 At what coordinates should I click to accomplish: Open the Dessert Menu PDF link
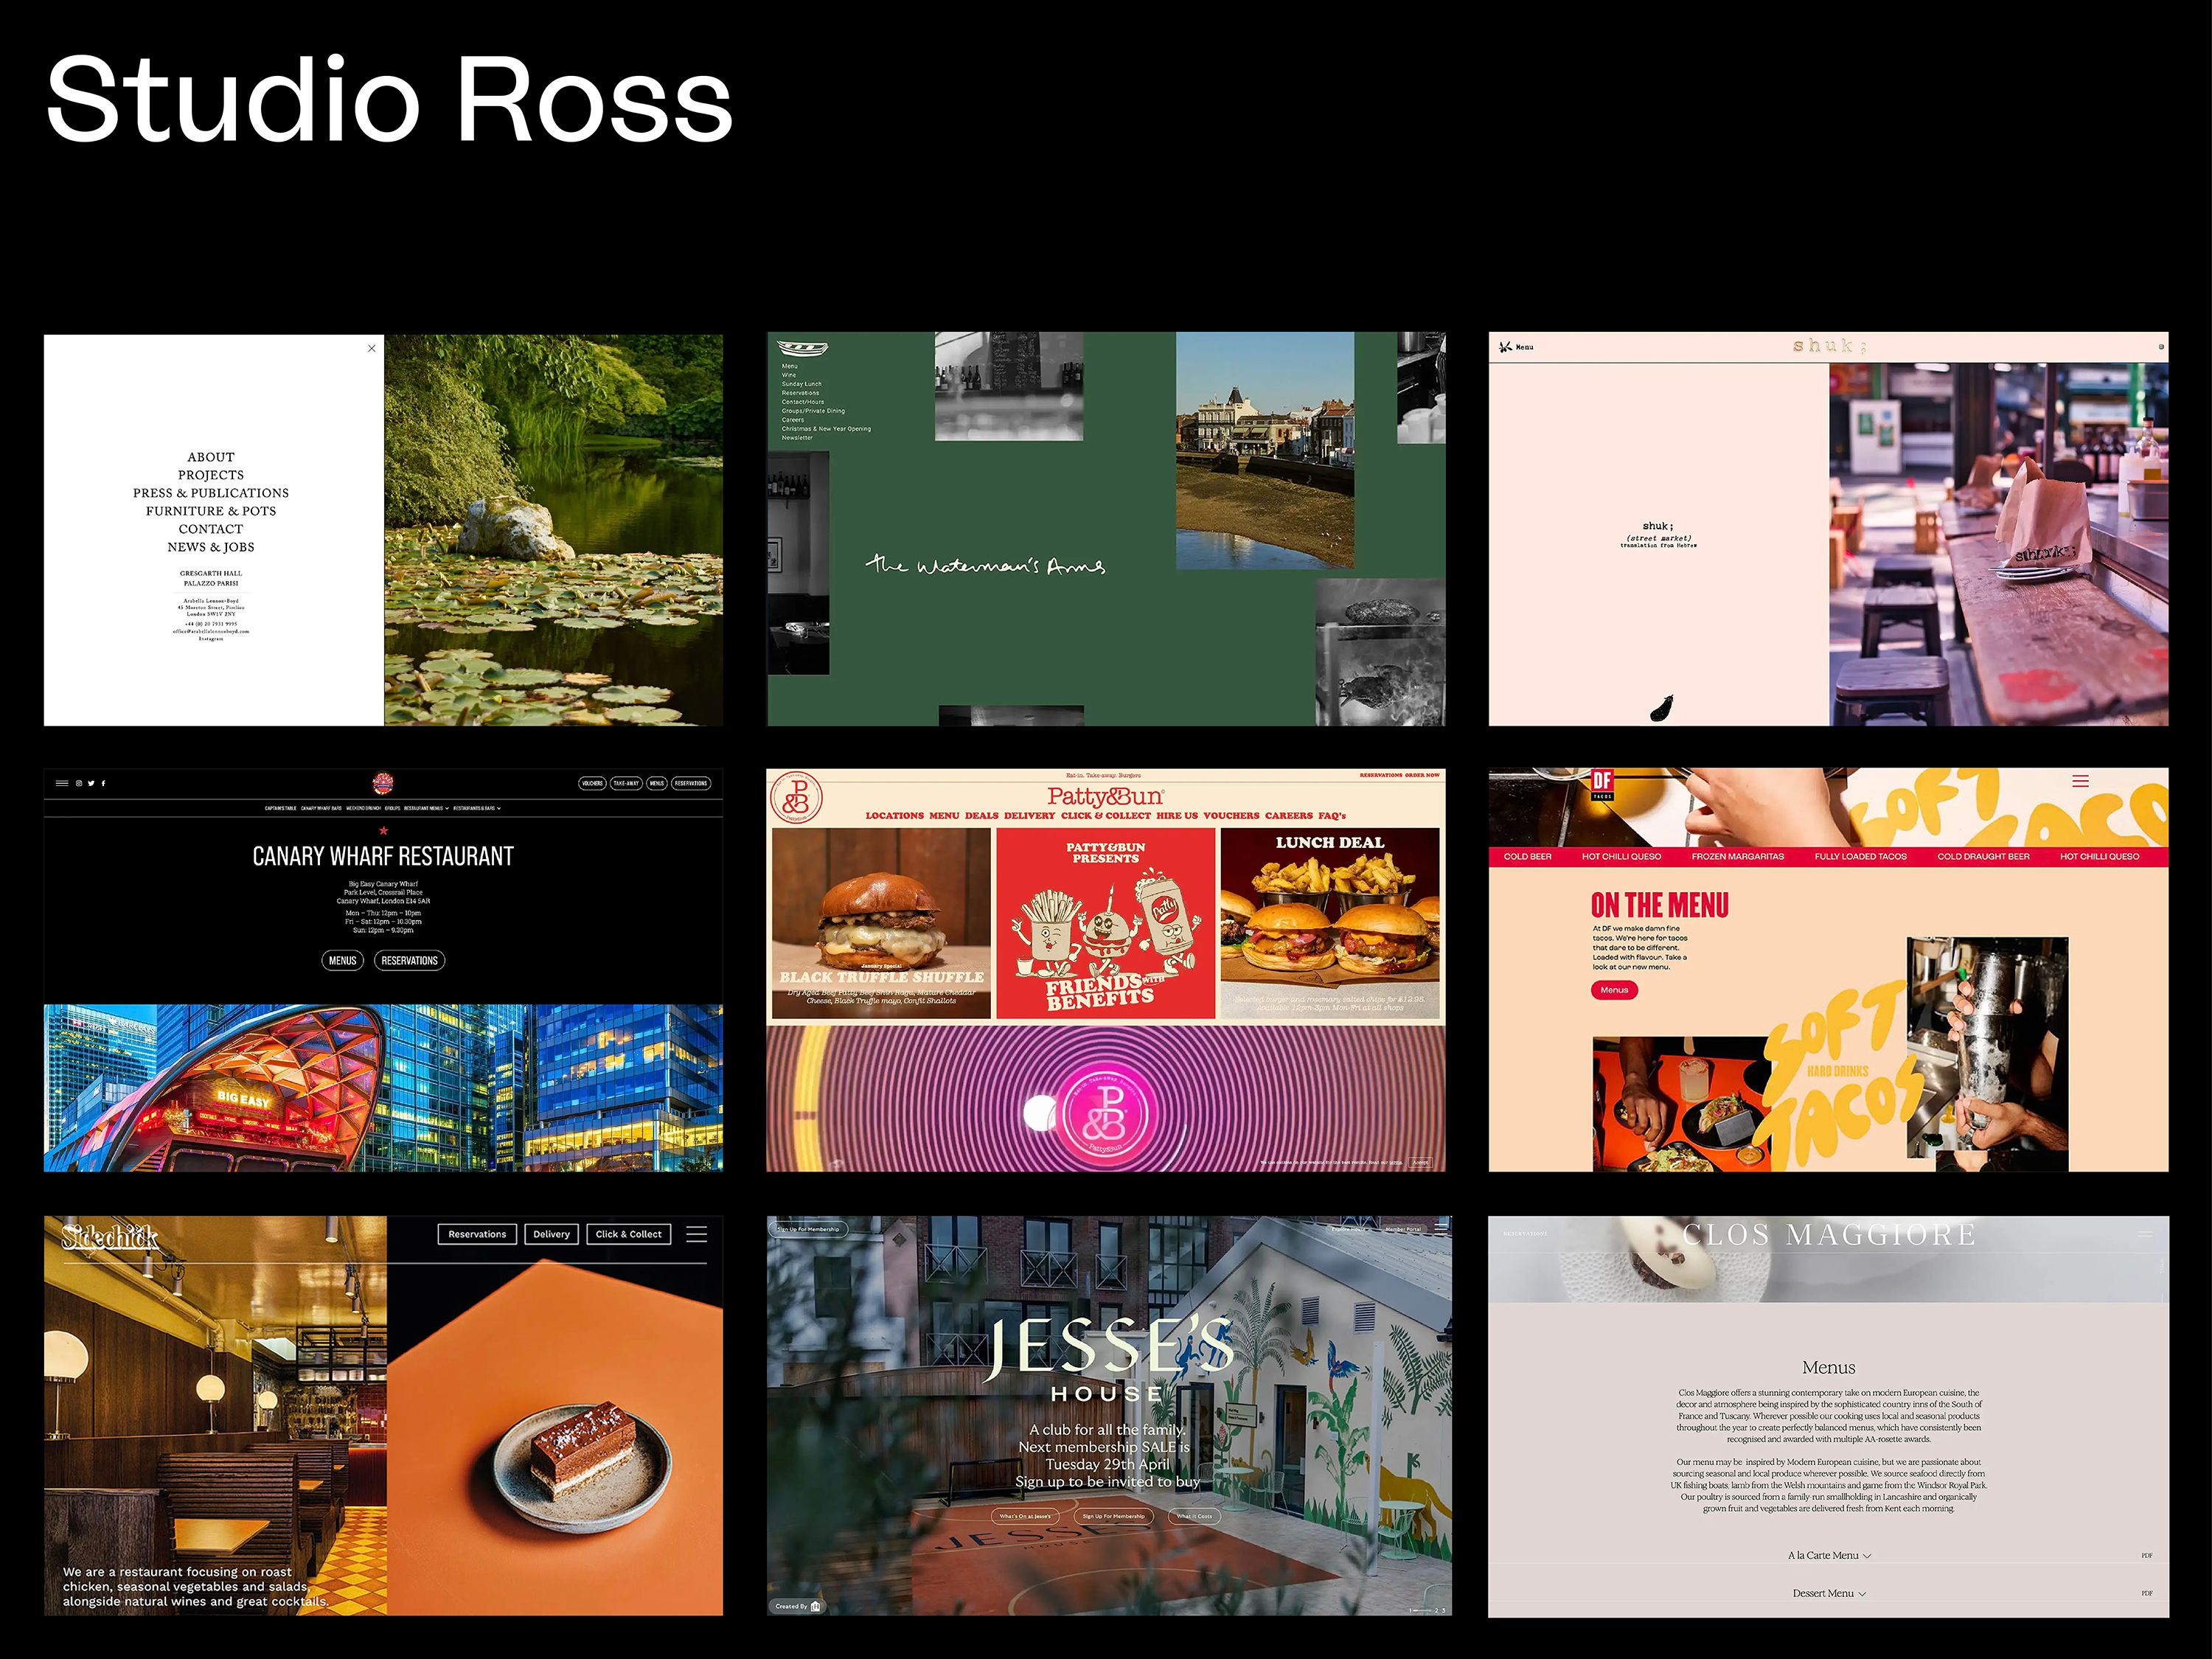point(2146,1593)
